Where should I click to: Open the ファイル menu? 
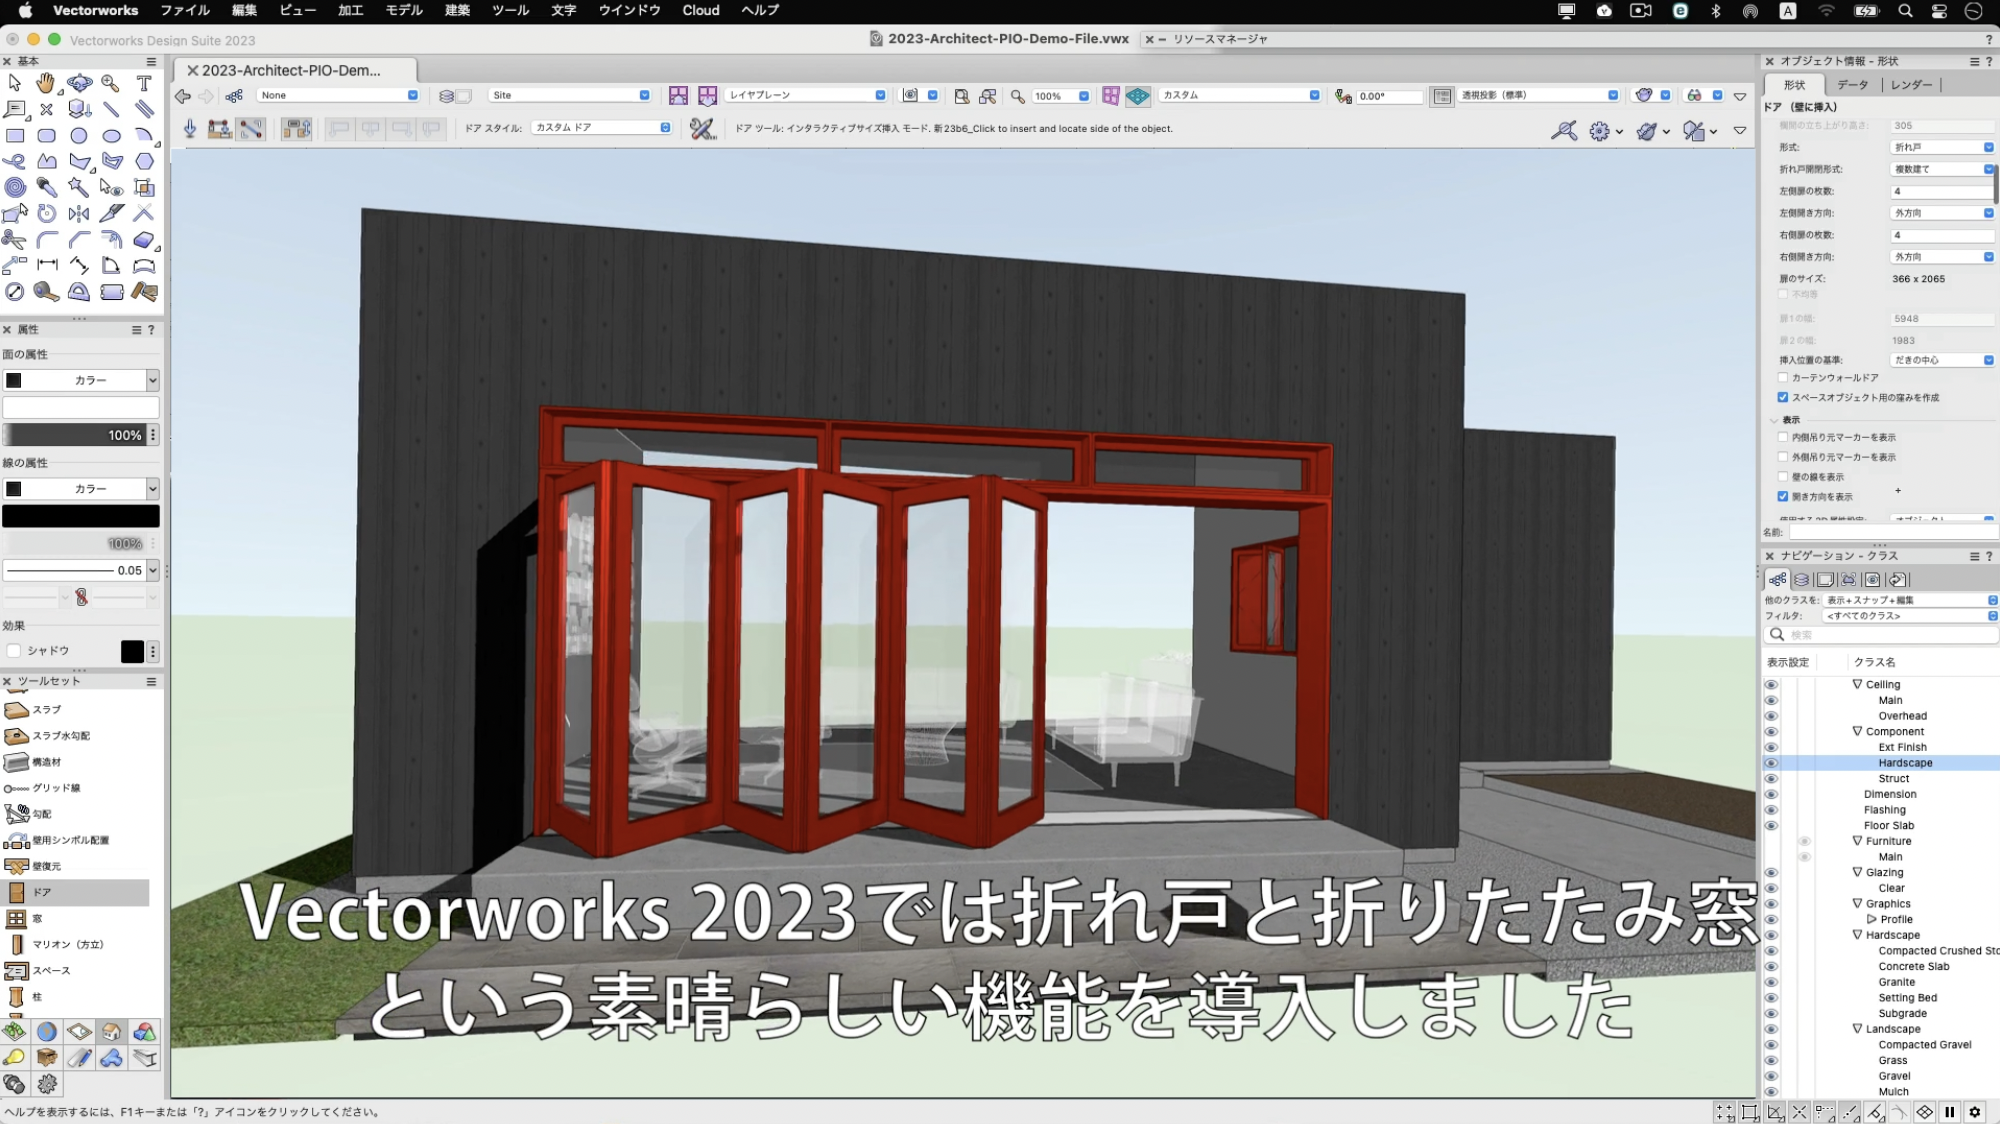click(x=185, y=11)
